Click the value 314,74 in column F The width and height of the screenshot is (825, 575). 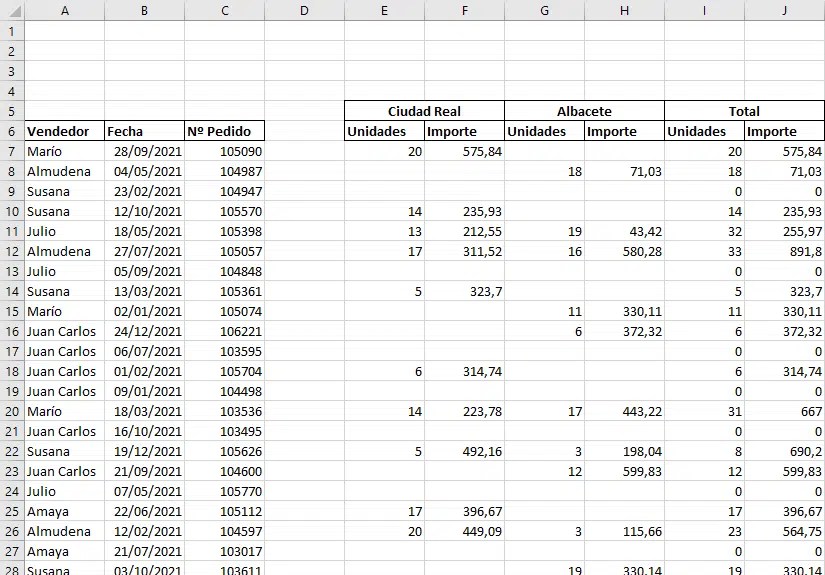(465, 371)
